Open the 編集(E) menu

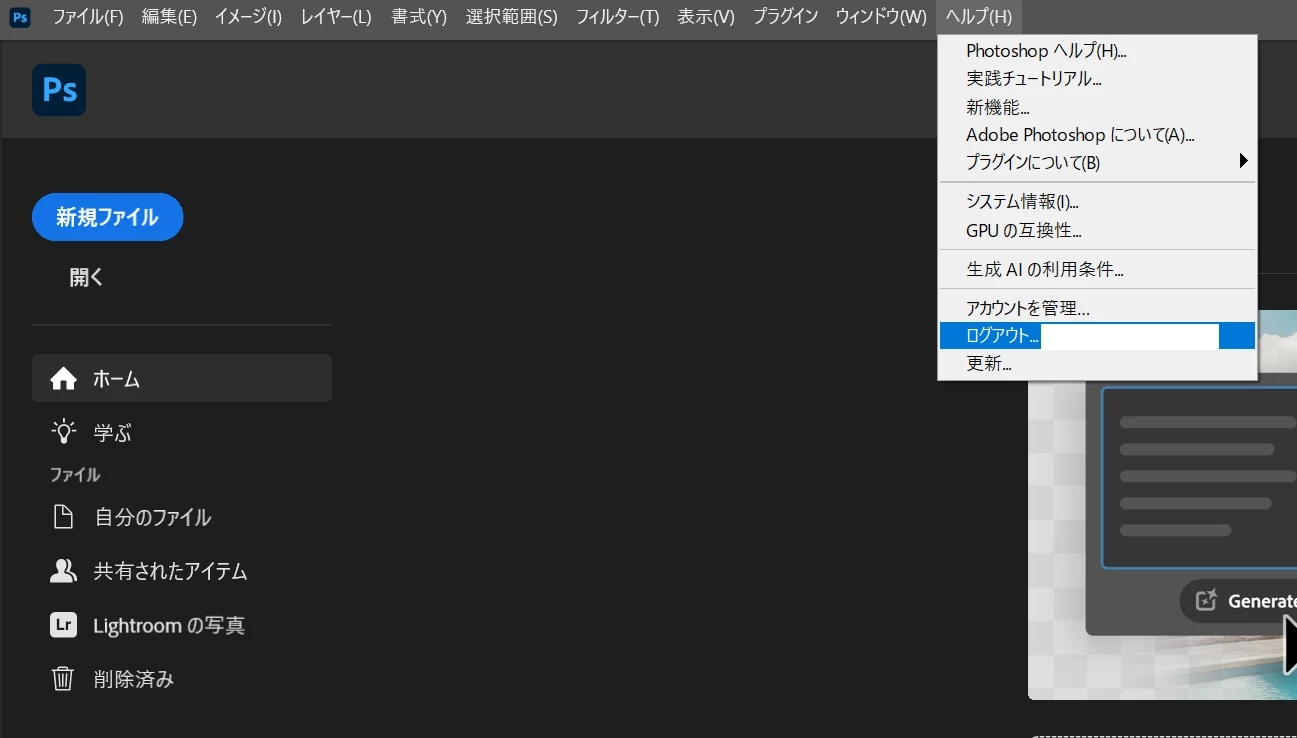pos(169,17)
